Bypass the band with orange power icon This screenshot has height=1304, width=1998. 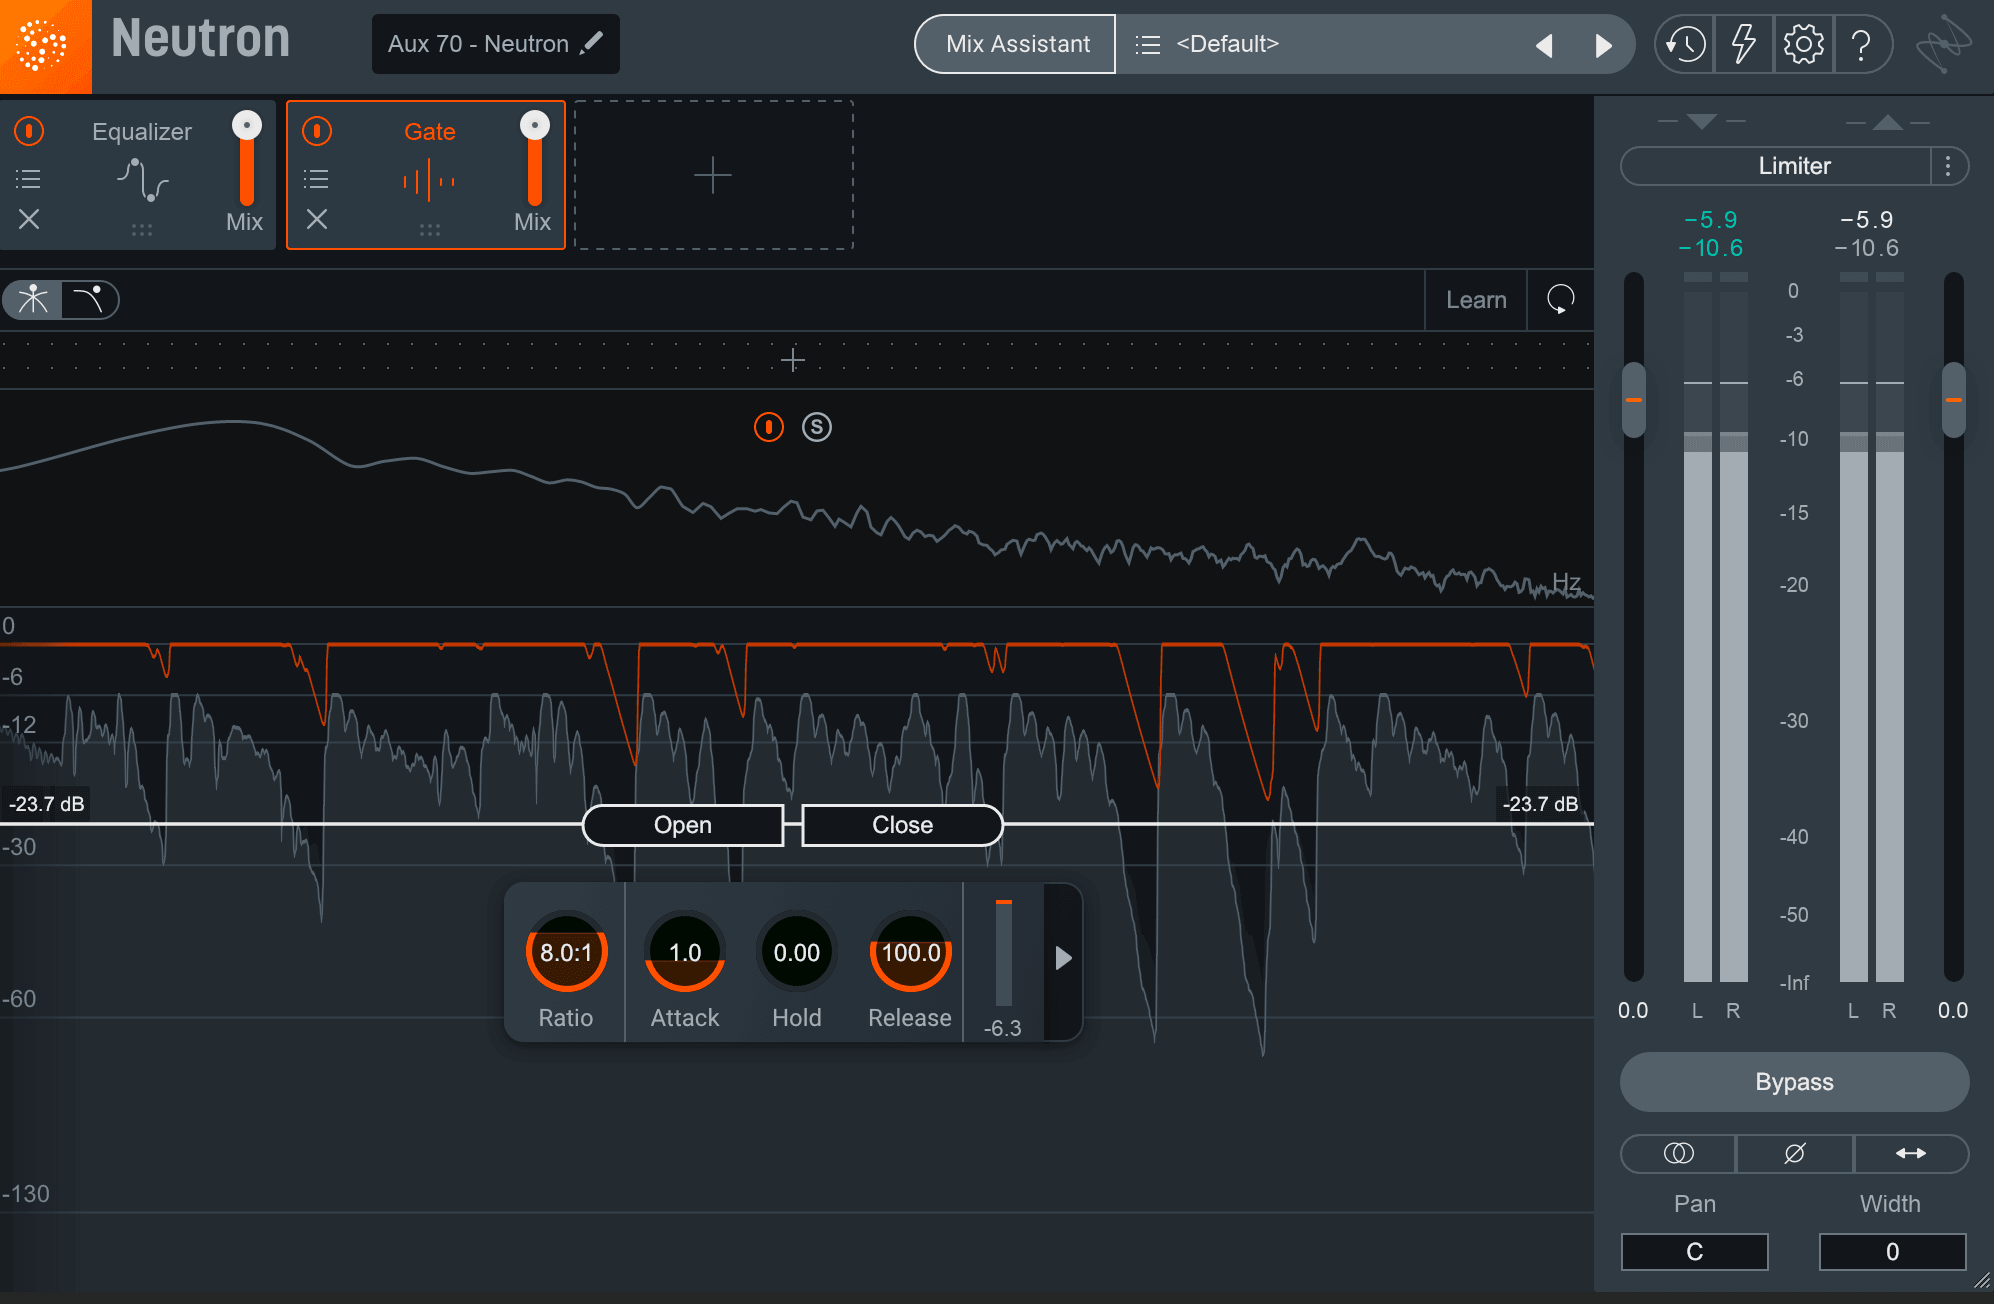click(x=768, y=427)
